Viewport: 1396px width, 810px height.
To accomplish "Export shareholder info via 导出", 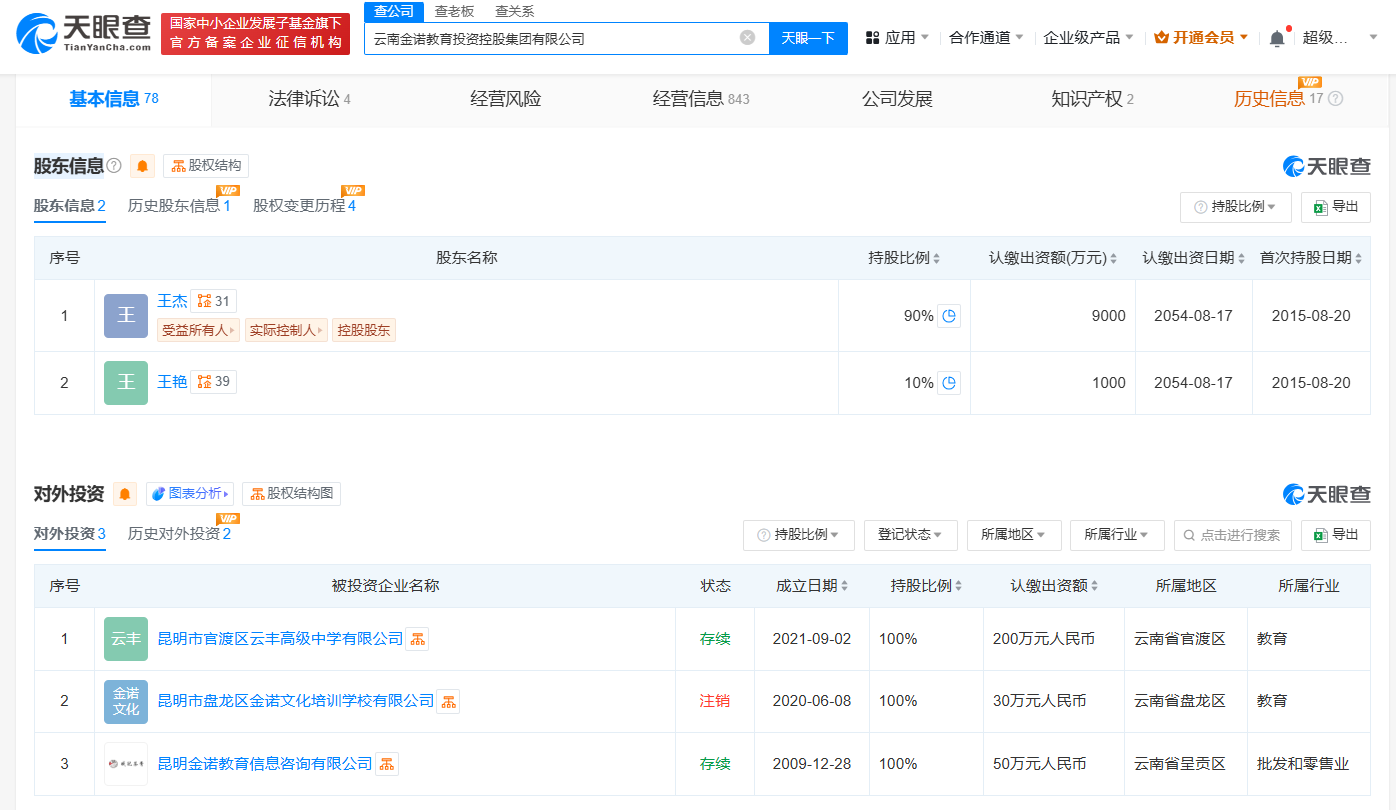I will [1336, 207].
